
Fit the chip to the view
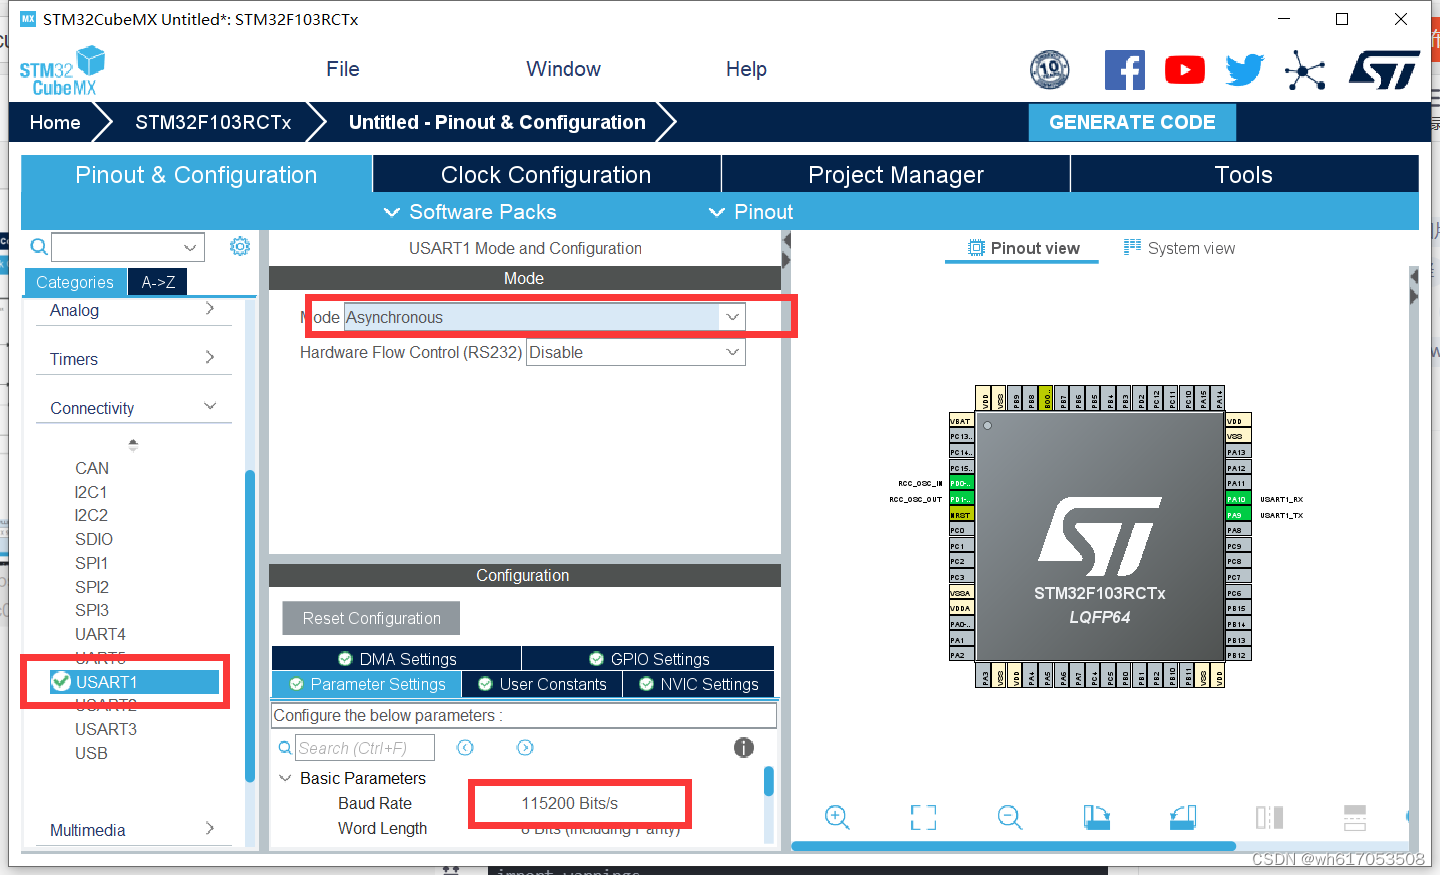tap(924, 817)
